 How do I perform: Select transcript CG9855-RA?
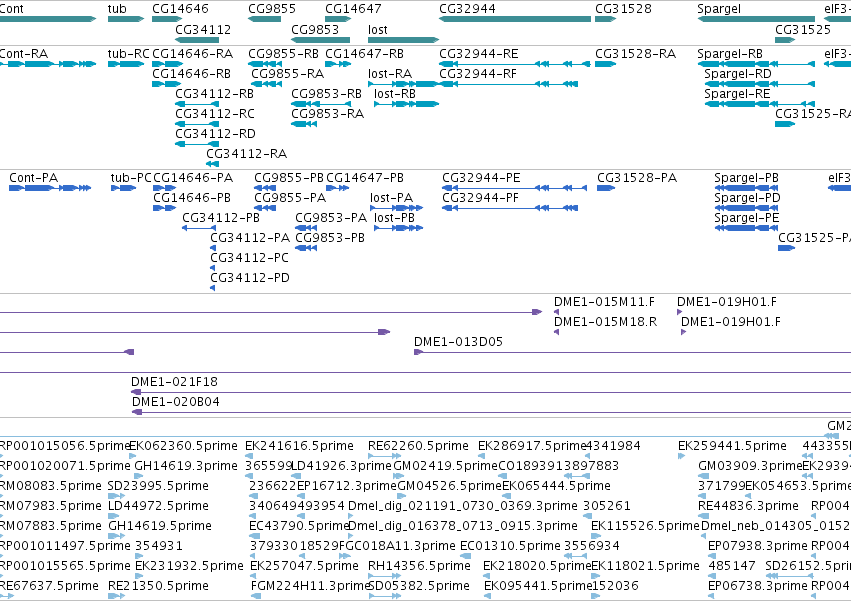coord(266,84)
